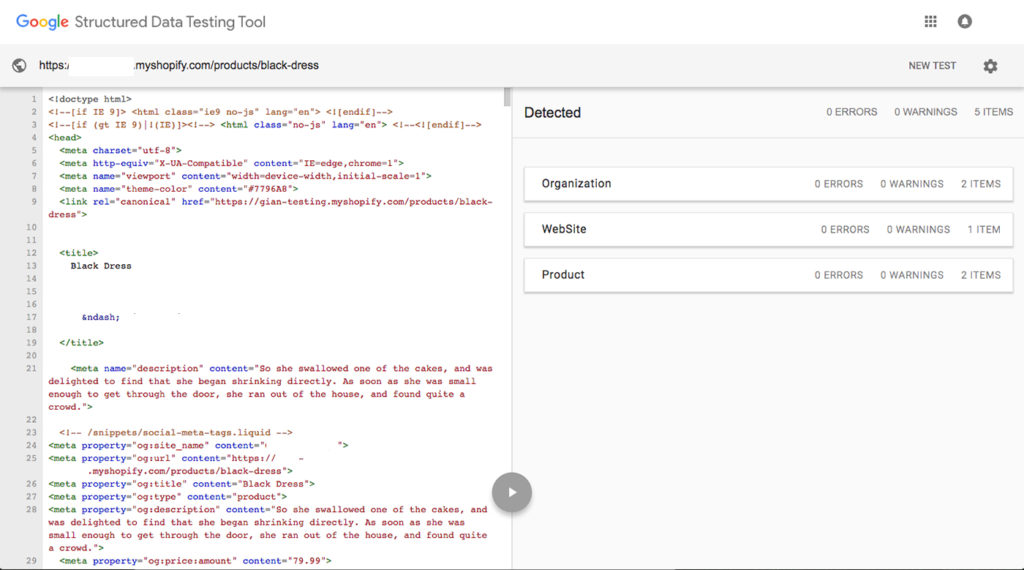Click the tested URL field
1024x570 pixels.
[179, 65]
